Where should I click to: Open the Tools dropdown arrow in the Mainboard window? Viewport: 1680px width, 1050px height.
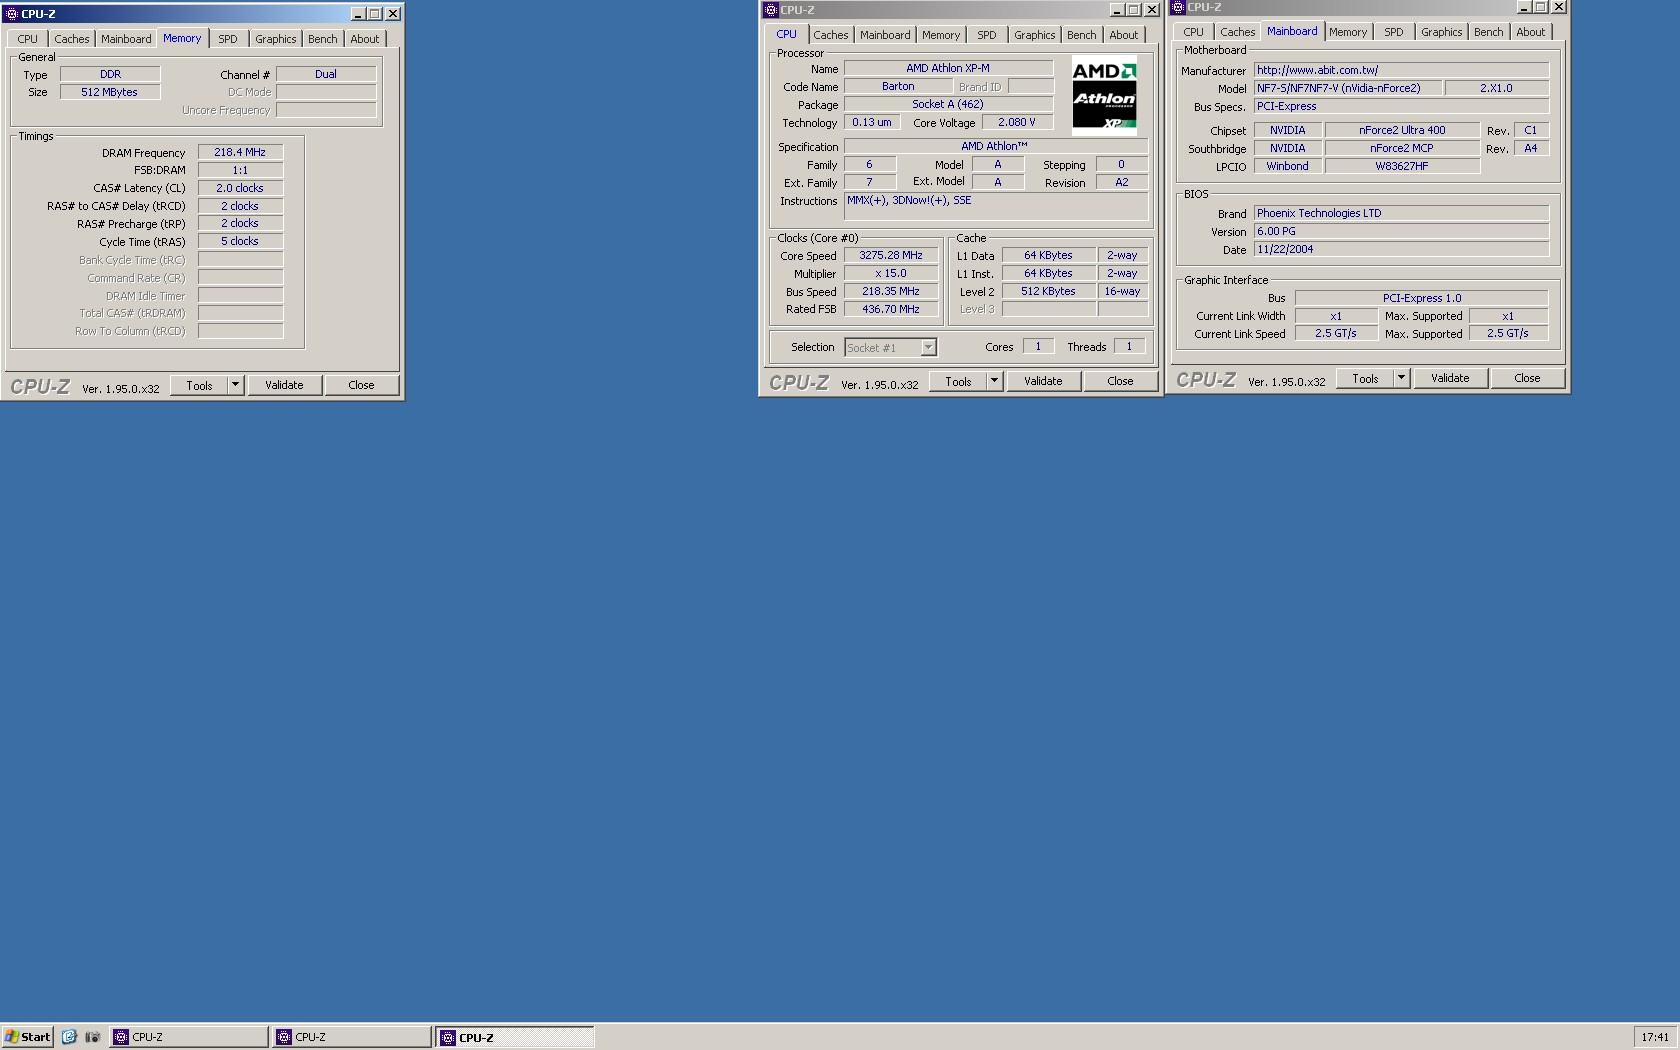(1402, 378)
